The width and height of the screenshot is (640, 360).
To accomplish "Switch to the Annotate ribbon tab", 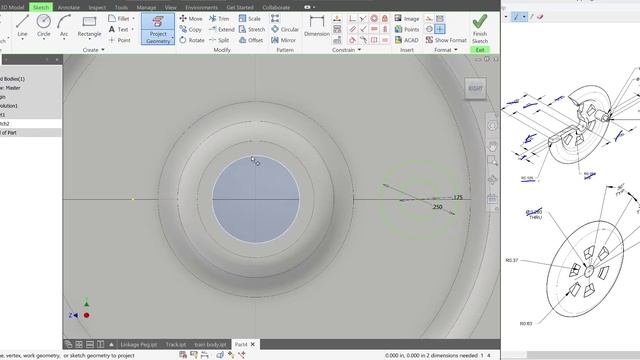I will pos(69,7).
